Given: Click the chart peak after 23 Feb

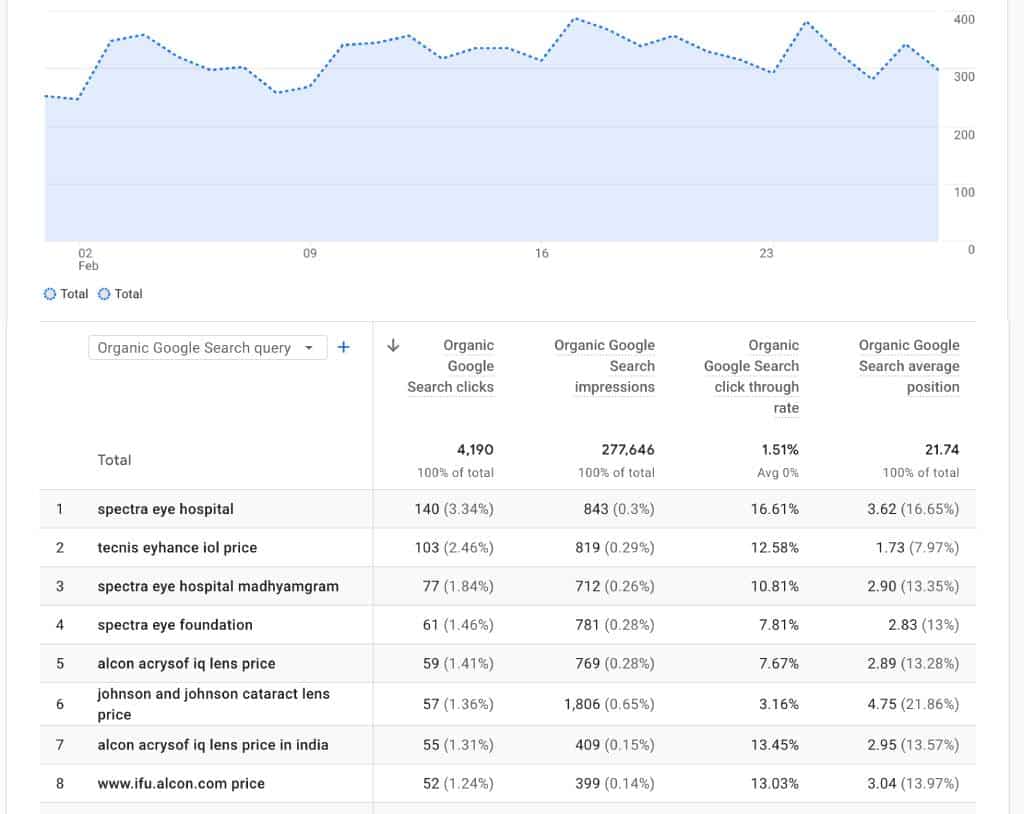Looking at the screenshot, I should click(808, 22).
